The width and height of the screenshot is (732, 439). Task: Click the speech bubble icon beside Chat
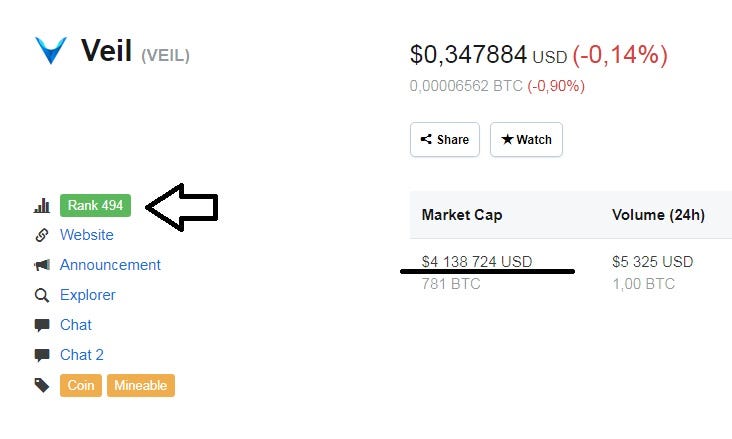[x=42, y=325]
